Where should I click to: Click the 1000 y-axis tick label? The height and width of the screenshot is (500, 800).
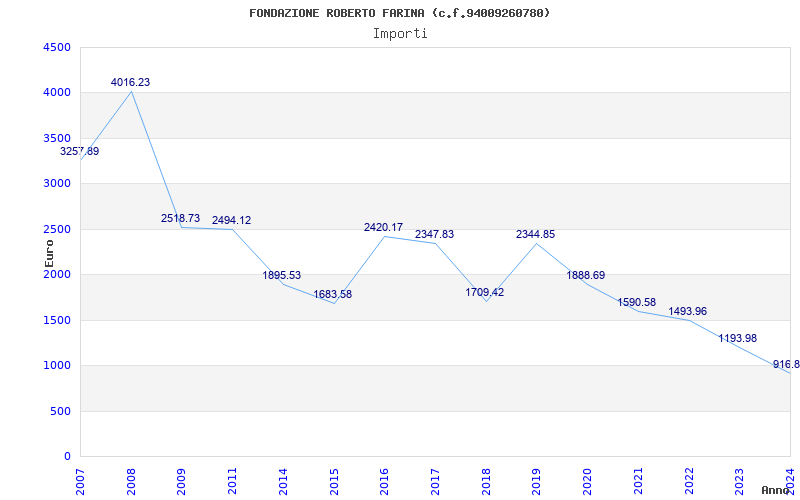tap(57, 366)
